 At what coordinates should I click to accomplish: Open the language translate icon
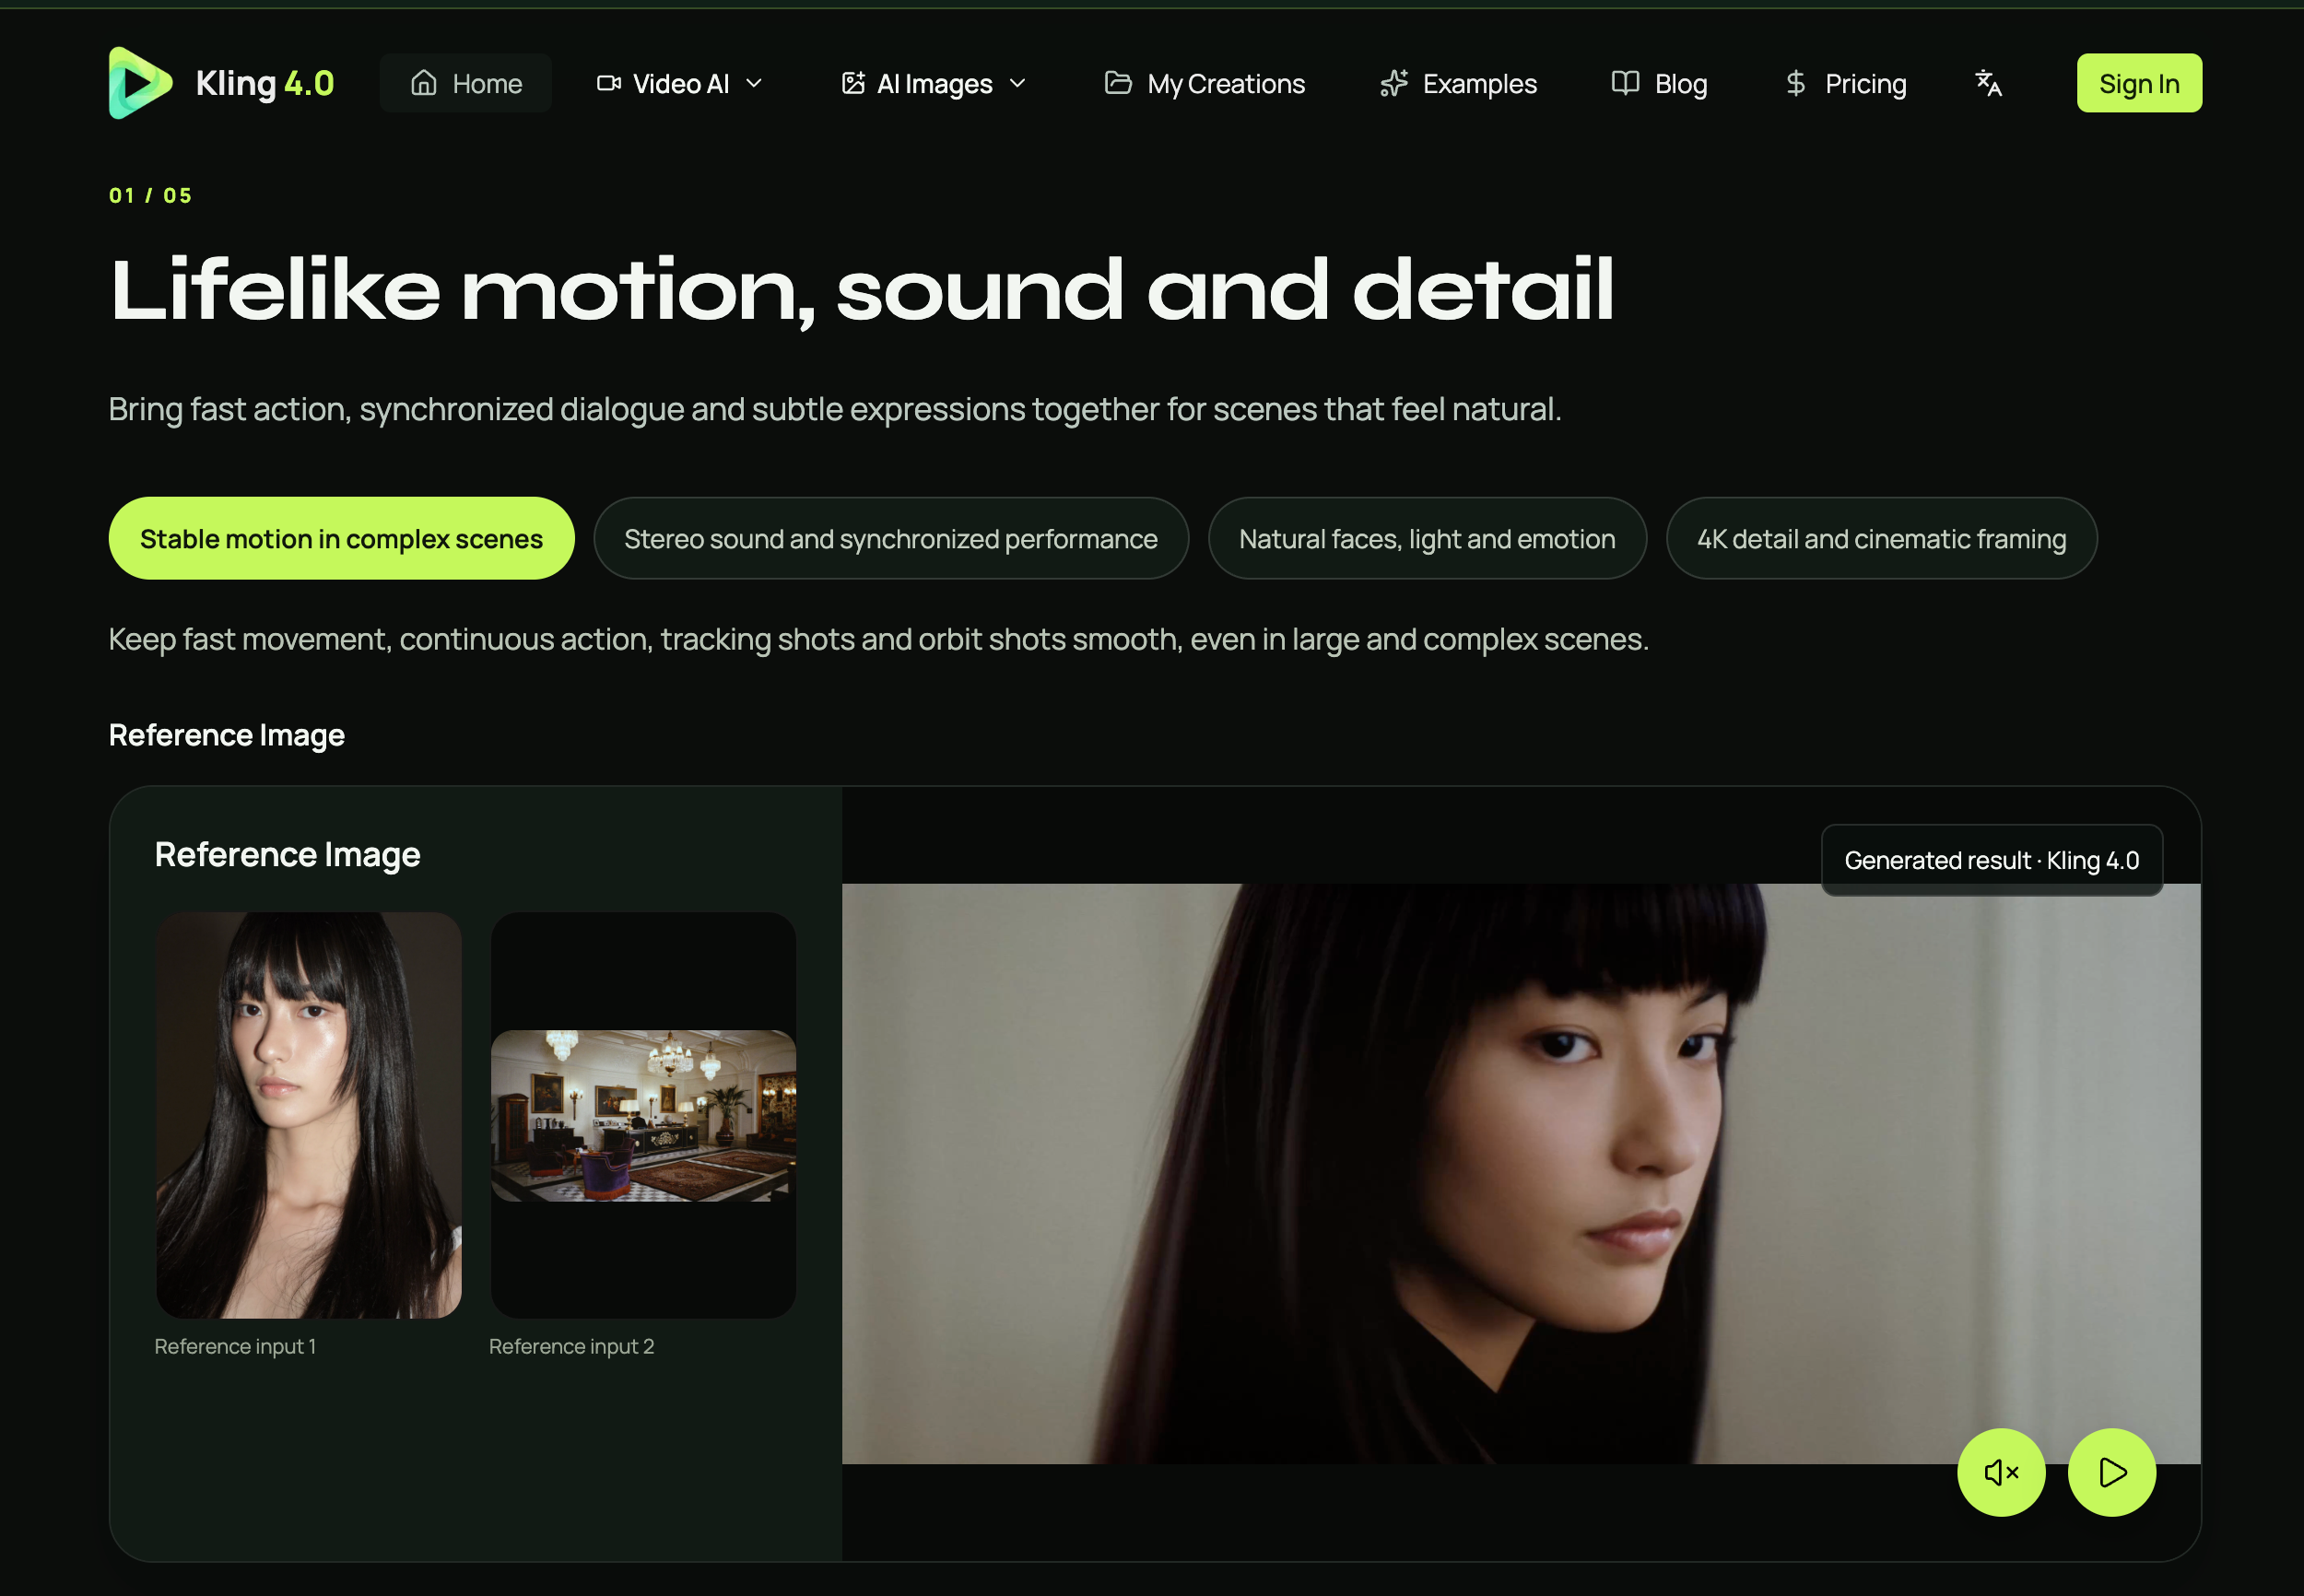click(x=1988, y=83)
